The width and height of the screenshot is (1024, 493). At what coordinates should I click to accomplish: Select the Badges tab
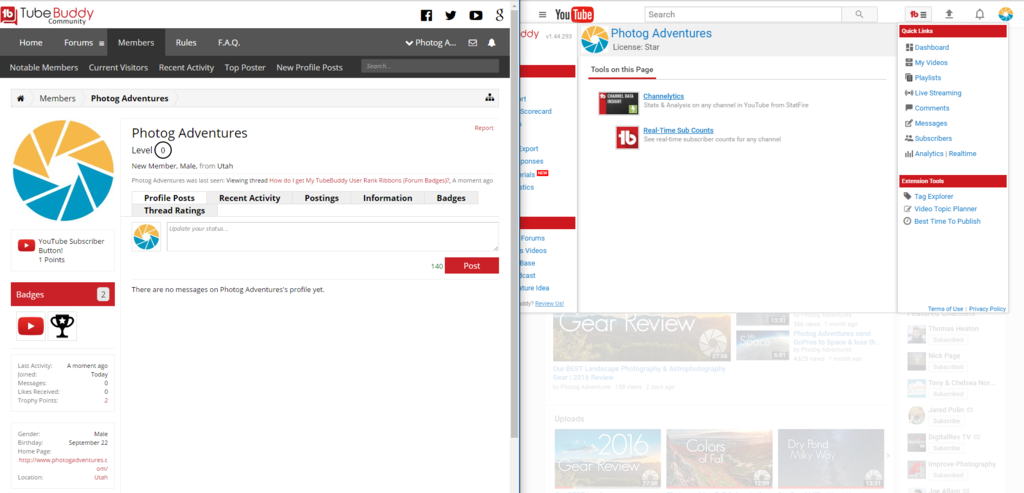451,198
